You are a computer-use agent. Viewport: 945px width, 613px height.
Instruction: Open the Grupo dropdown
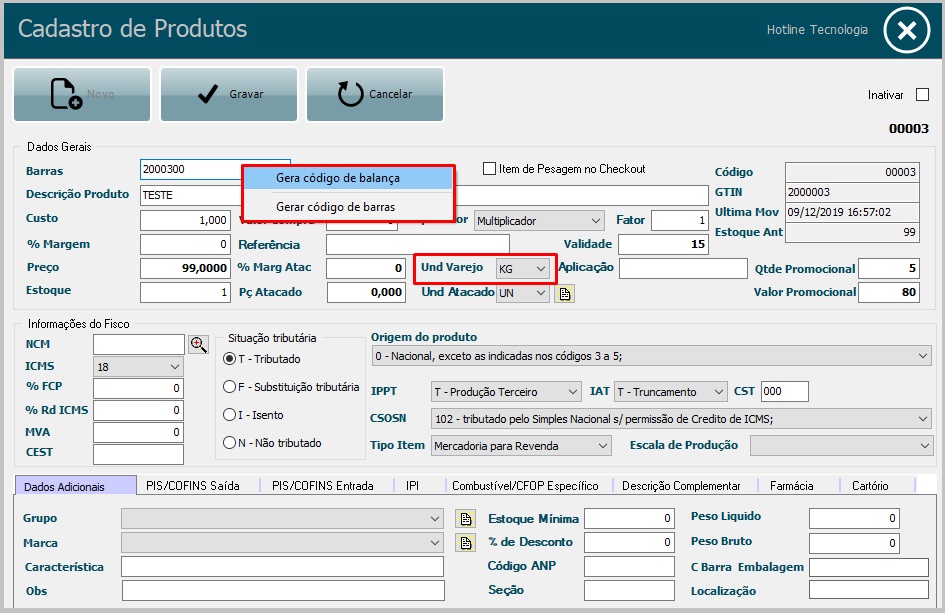283,518
